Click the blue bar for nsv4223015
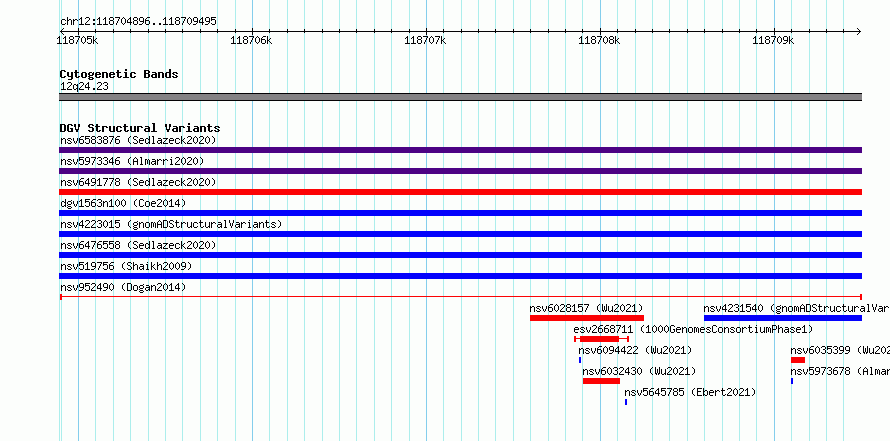Image resolution: width=890 pixels, height=441 pixels. click(x=460, y=234)
